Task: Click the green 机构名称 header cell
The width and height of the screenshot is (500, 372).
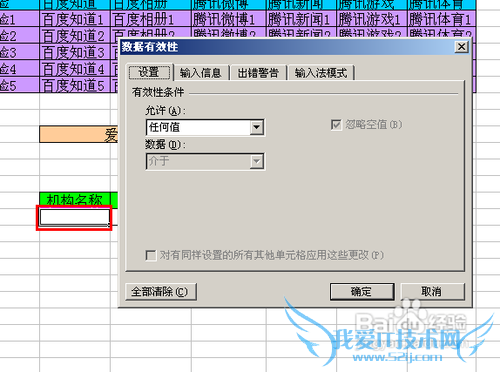Action: [75, 200]
